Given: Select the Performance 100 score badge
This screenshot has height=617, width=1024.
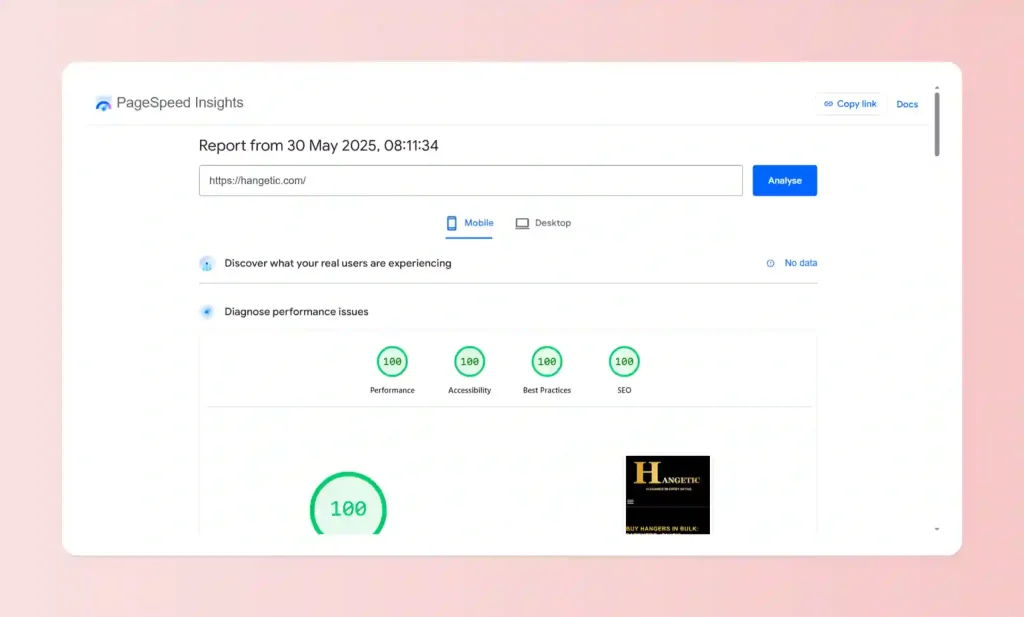Looking at the screenshot, I should 392,362.
